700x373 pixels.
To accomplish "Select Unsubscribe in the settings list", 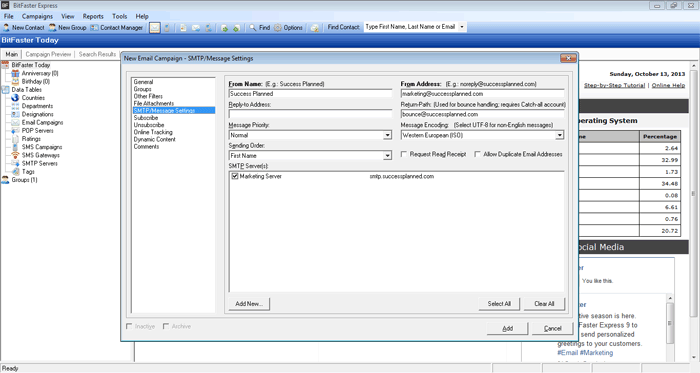I will pos(149,125).
